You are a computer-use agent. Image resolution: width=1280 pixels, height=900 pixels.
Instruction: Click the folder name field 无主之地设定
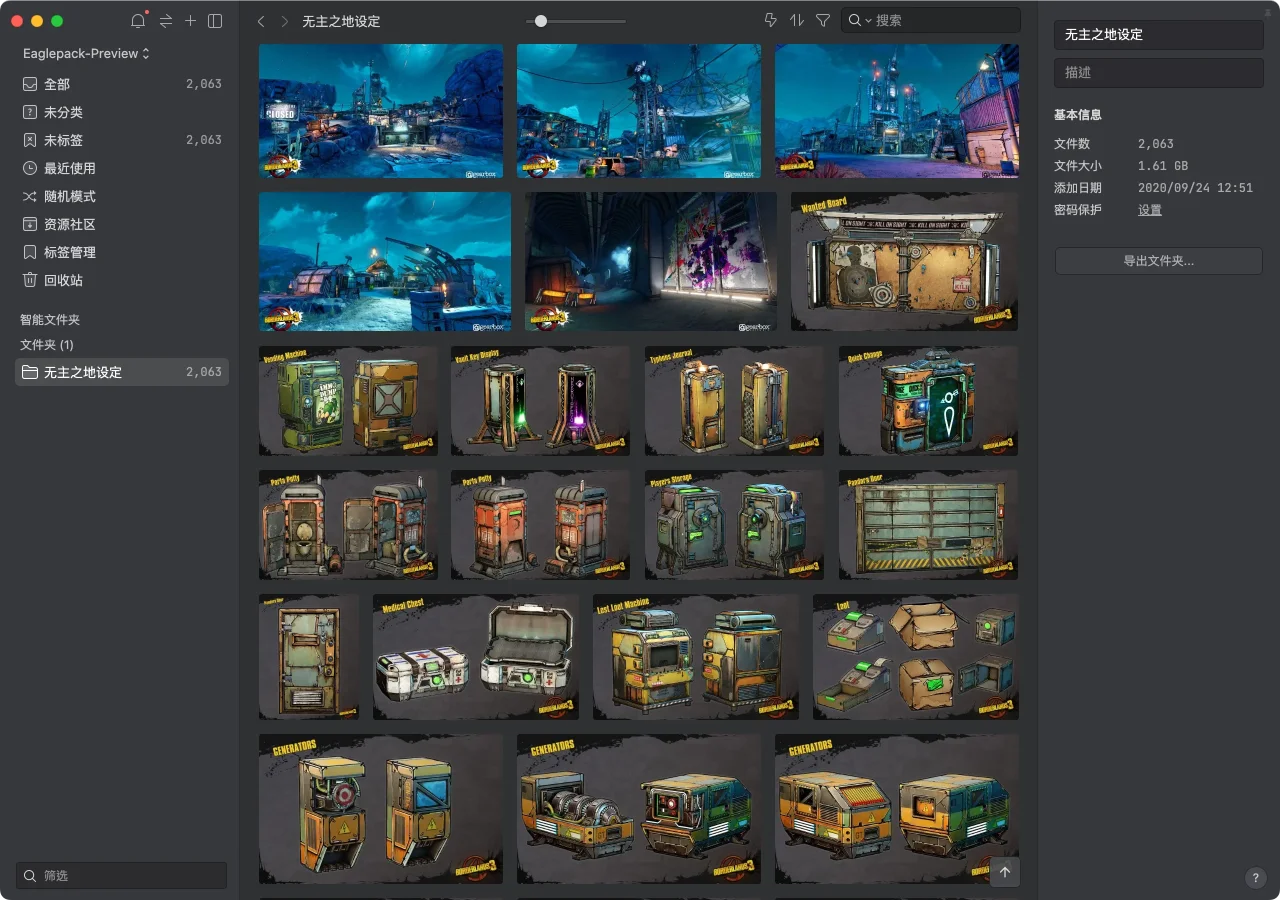pos(1159,34)
